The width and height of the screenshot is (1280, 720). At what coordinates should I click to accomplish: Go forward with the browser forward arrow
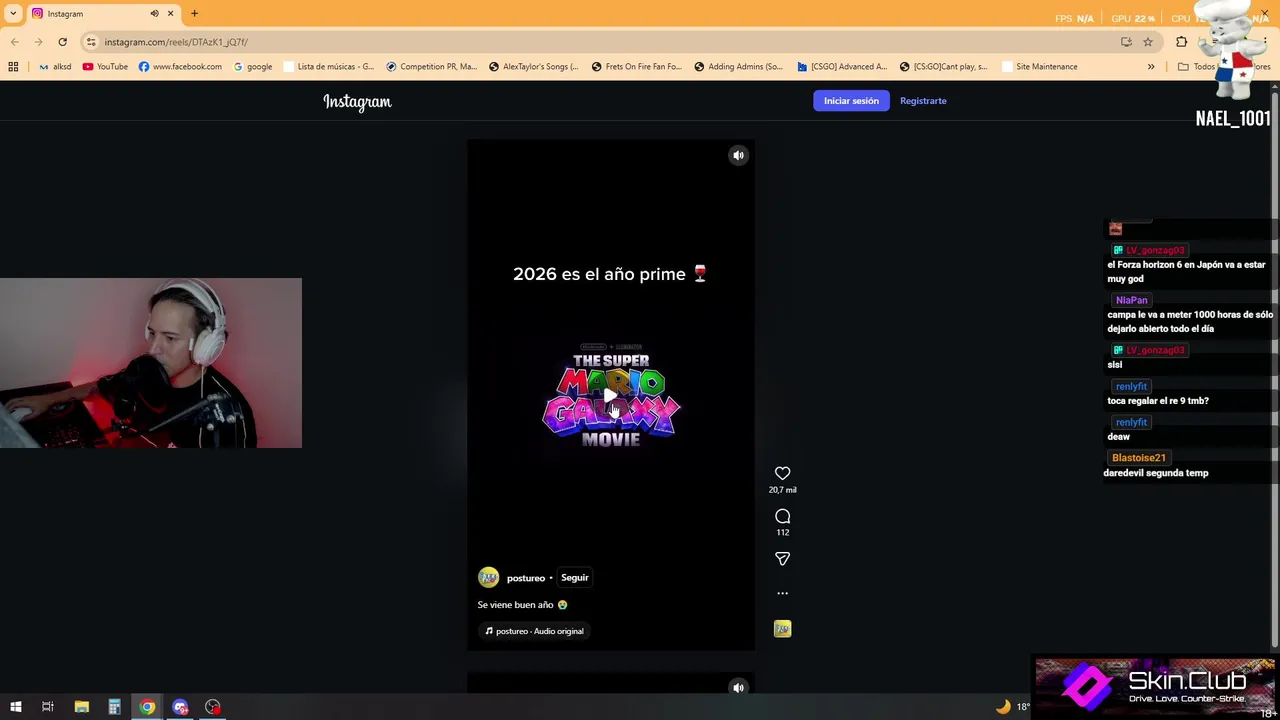38,42
